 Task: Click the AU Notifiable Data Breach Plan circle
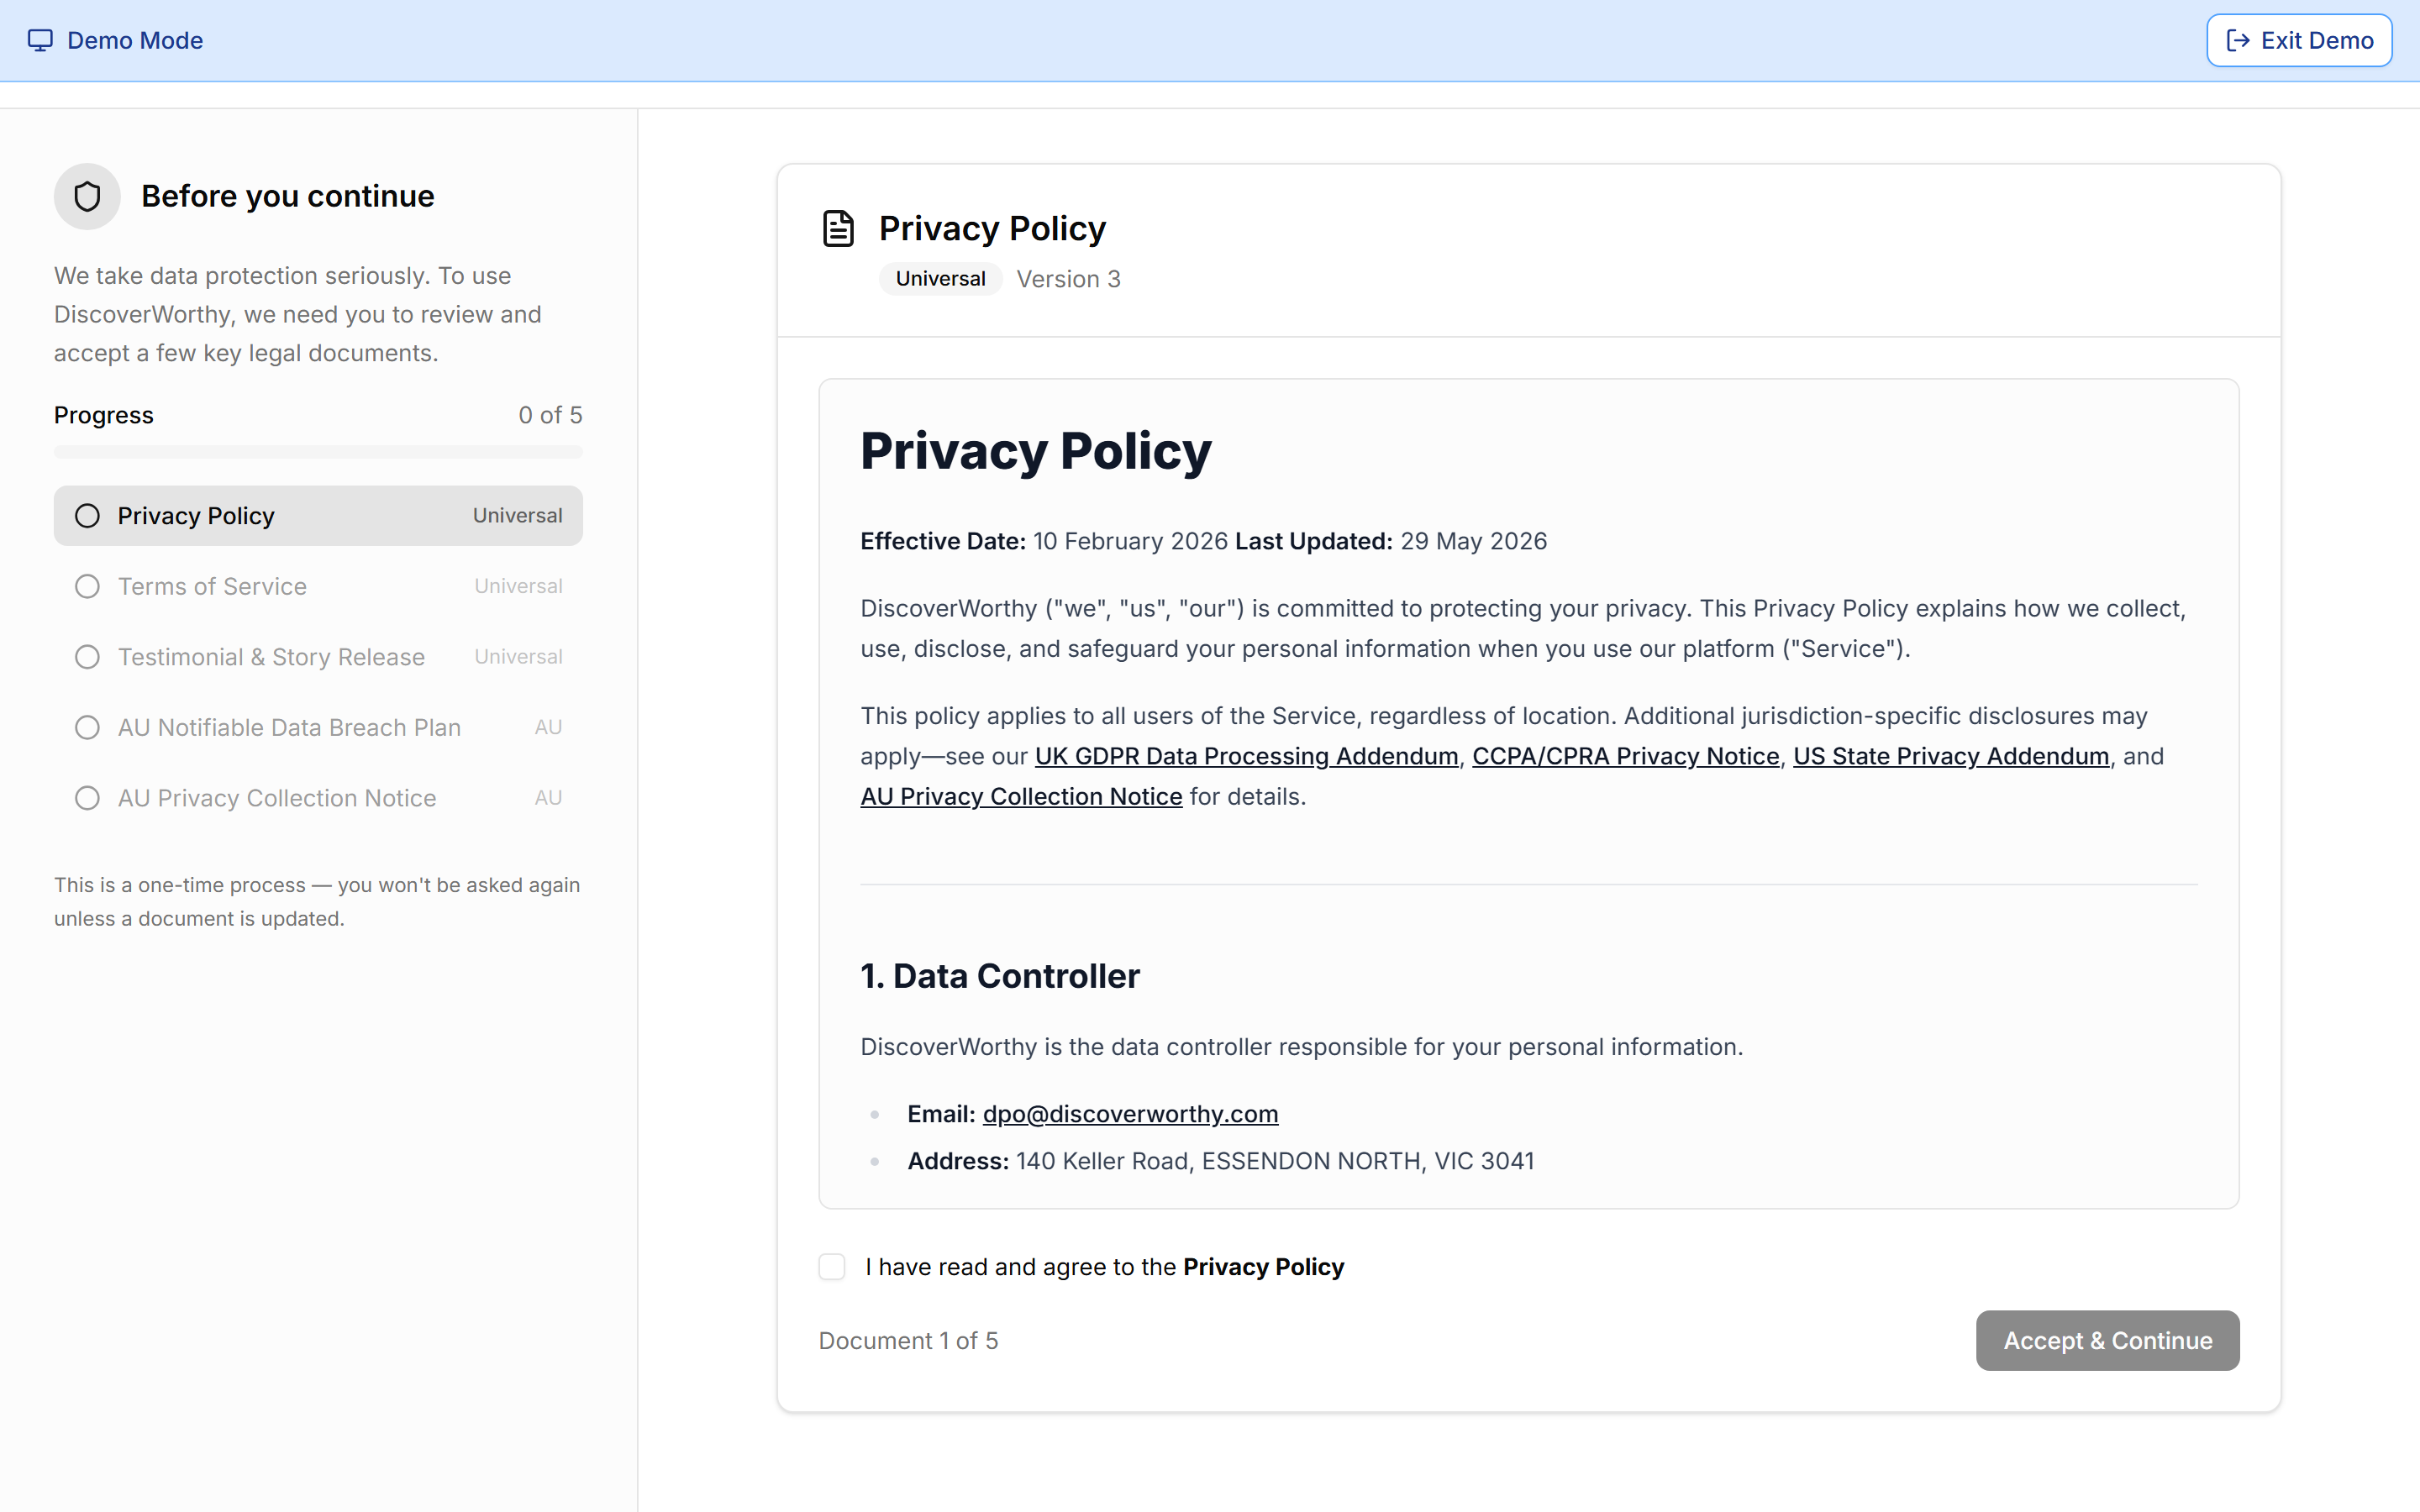pos(87,727)
